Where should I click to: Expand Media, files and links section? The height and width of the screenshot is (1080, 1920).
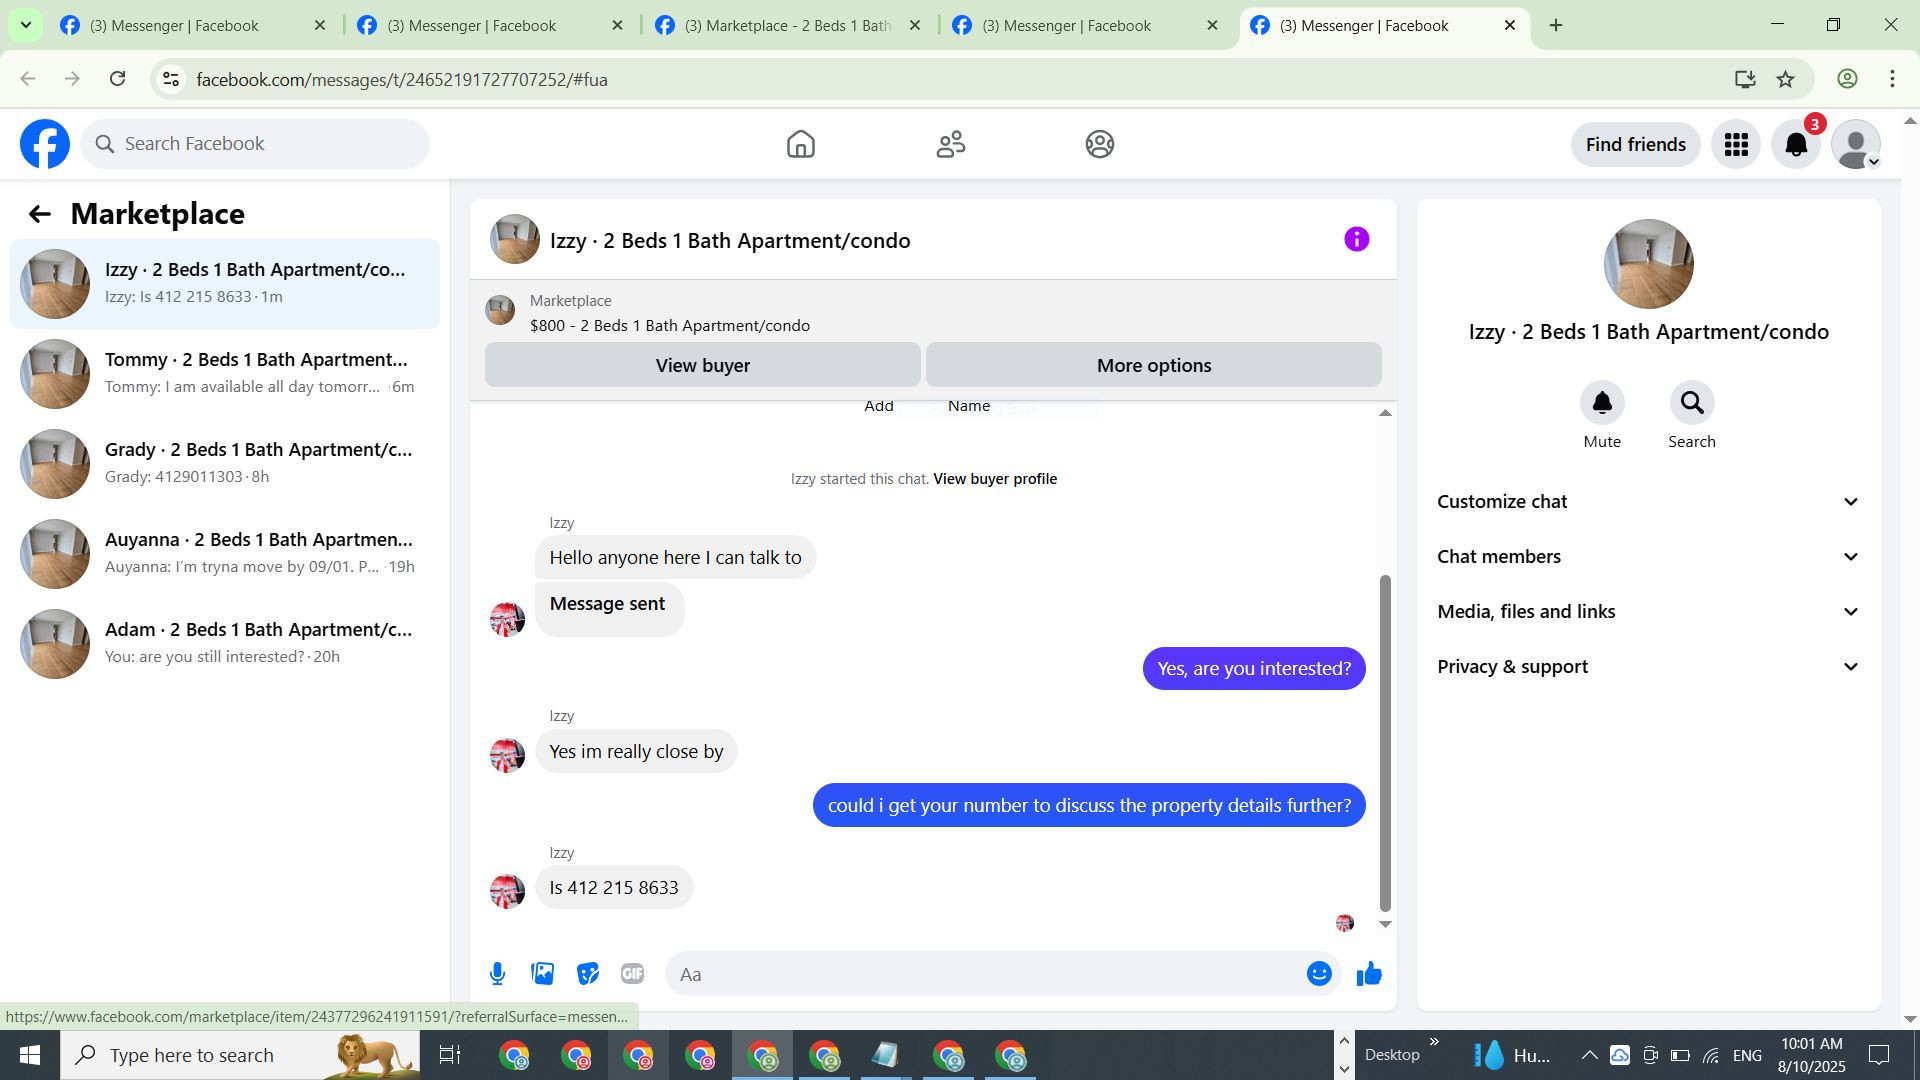tap(1648, 612)
